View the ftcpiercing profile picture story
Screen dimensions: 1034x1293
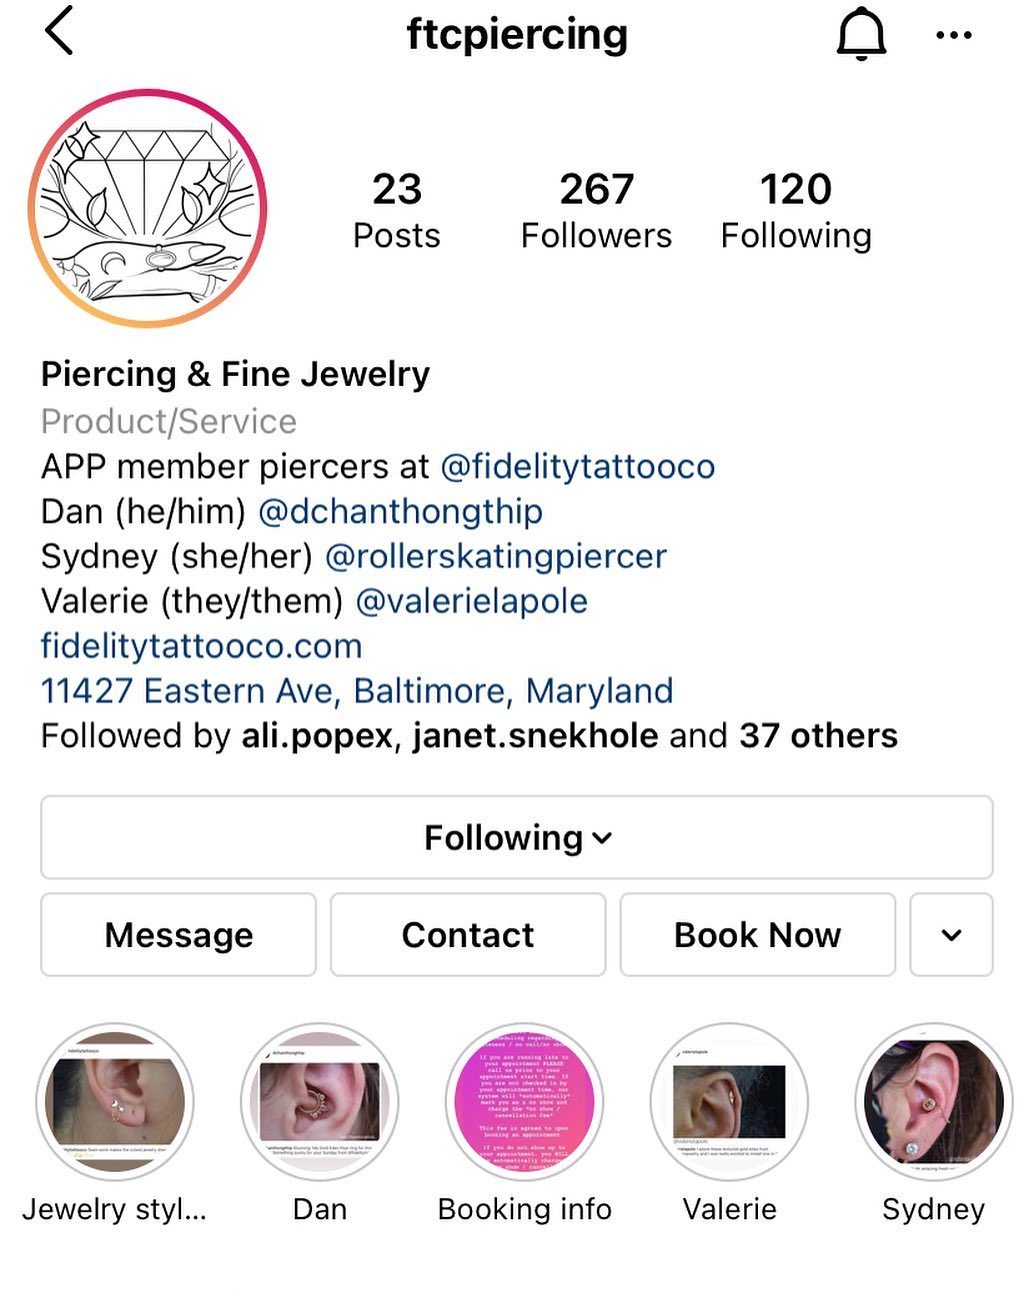click(147, 208)
